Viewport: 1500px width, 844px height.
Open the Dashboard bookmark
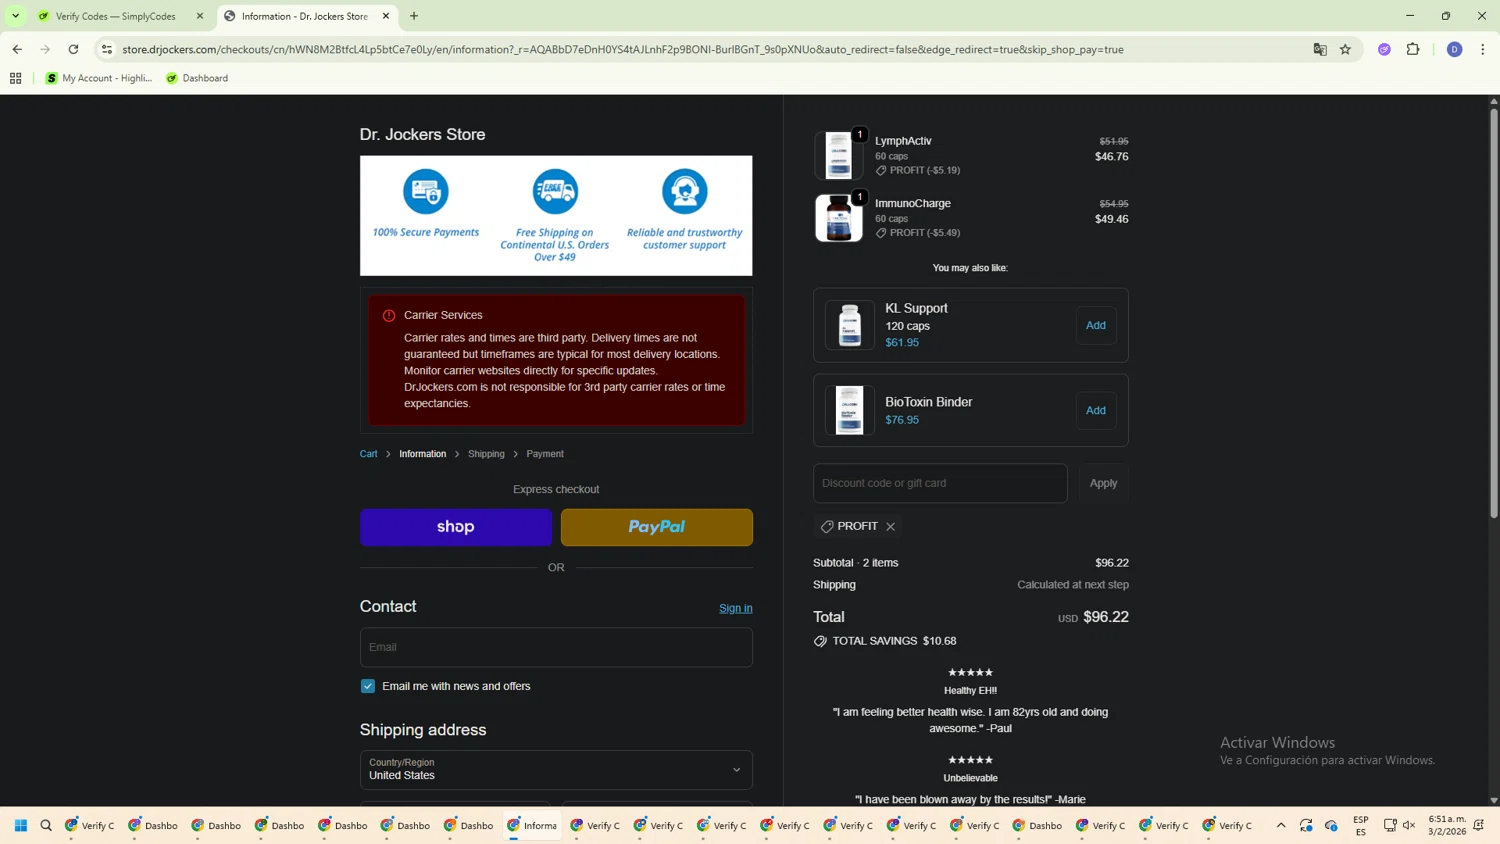tap(197, 78)
